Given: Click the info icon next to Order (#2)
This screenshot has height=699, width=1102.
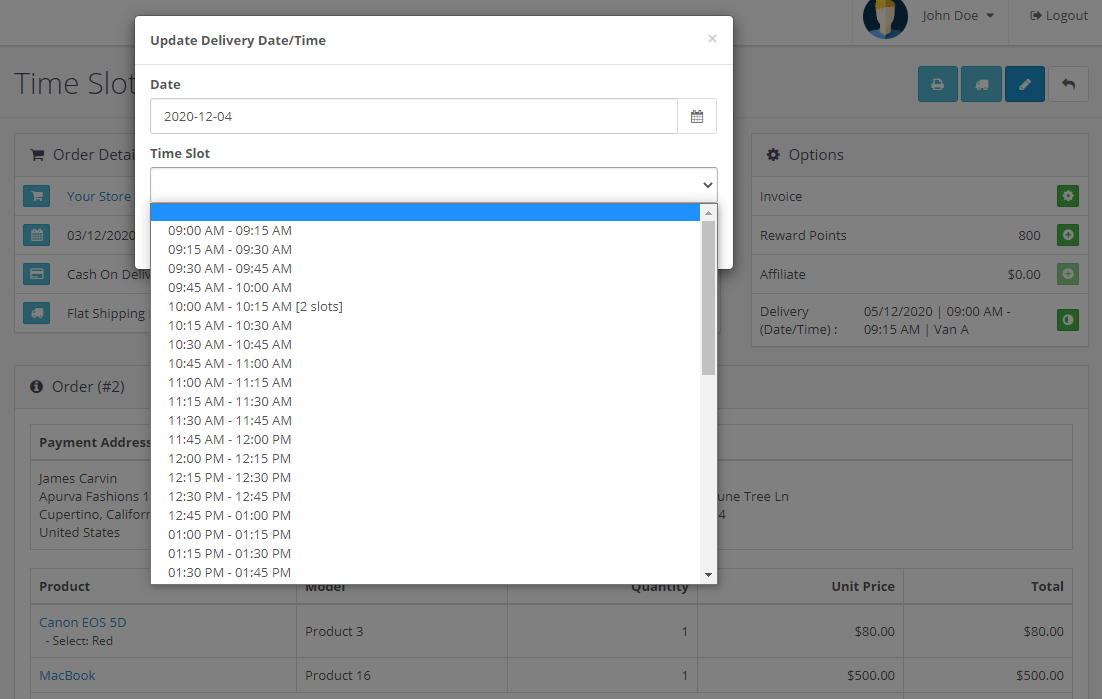Looking at the screenshot, I should coord(37,386).
